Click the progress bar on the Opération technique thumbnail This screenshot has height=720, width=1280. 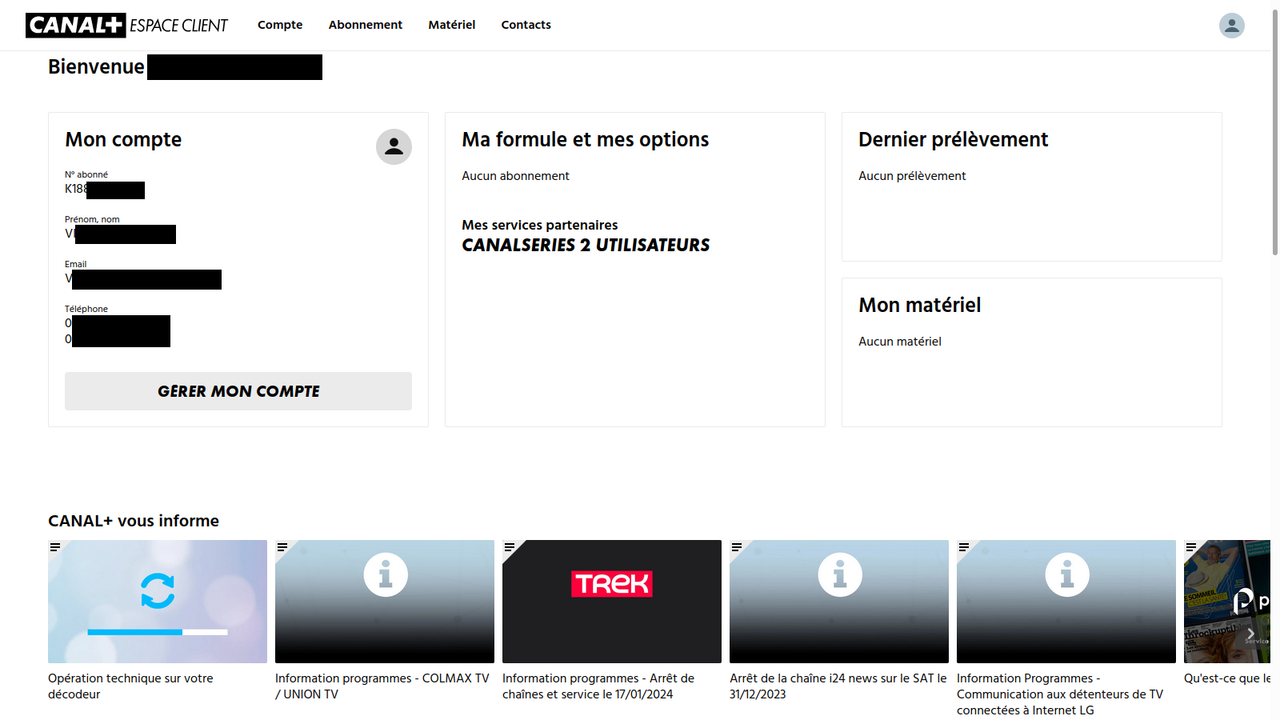(x=157, y=632)
